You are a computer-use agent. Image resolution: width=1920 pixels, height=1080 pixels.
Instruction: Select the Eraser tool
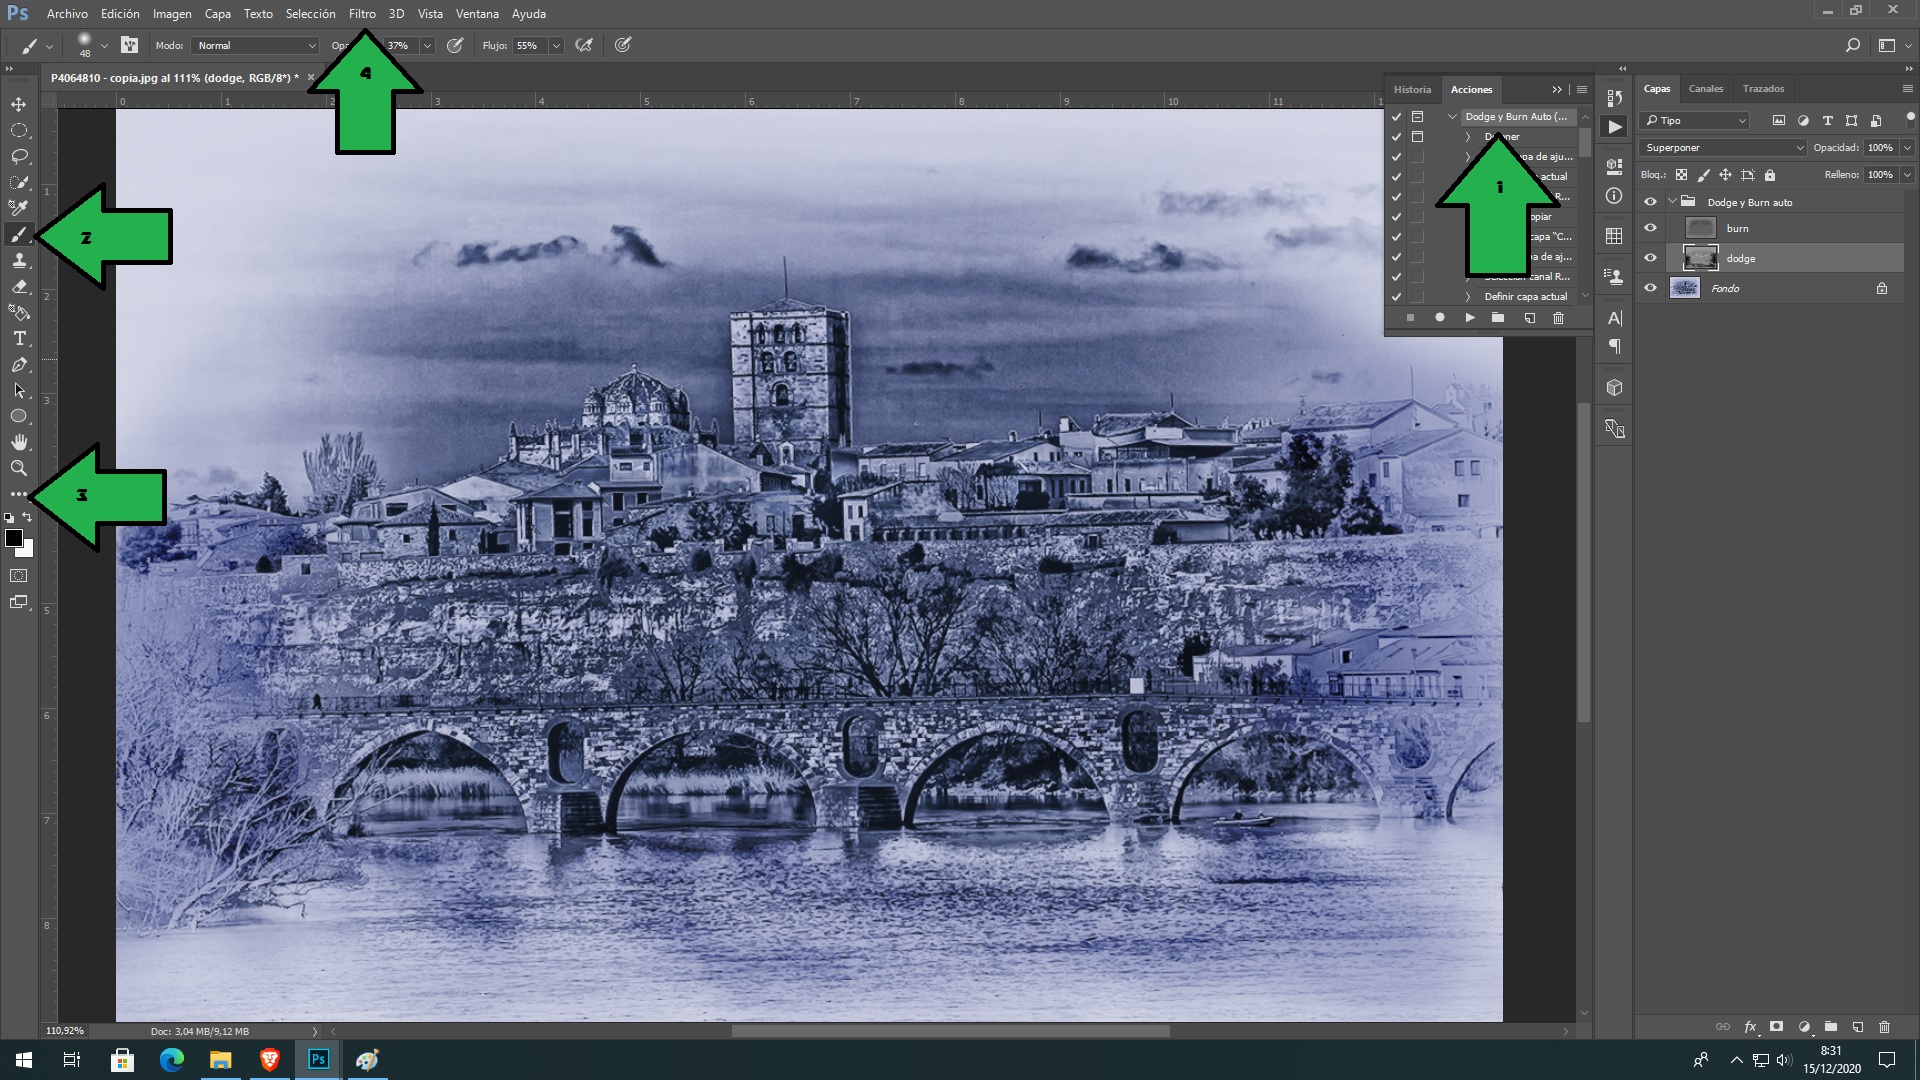[19, 286]
